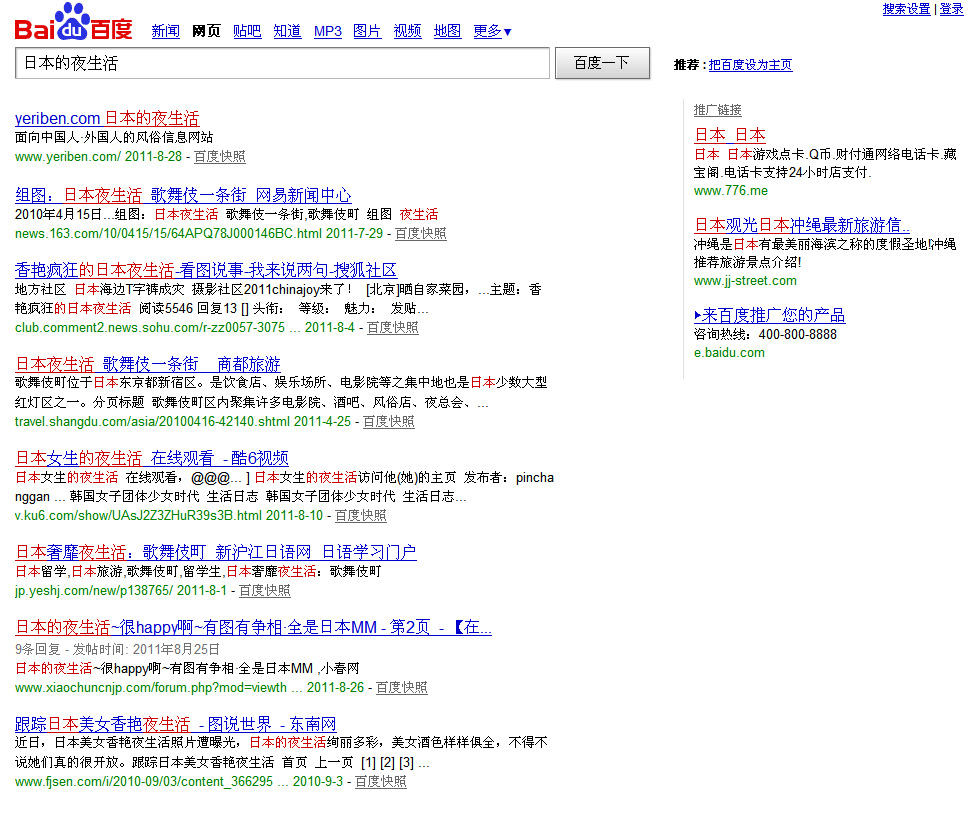Open 酷6视频 日本女生的夜生活 result
Image resolution: width=971 pixels, height=838 pixels.
(x=152, y=458)
